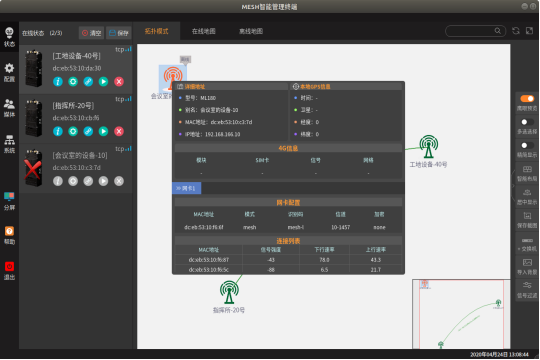The image size is (540, 360).
Task: Enable the 精简显示 simplified display switch
Action: 527,145
